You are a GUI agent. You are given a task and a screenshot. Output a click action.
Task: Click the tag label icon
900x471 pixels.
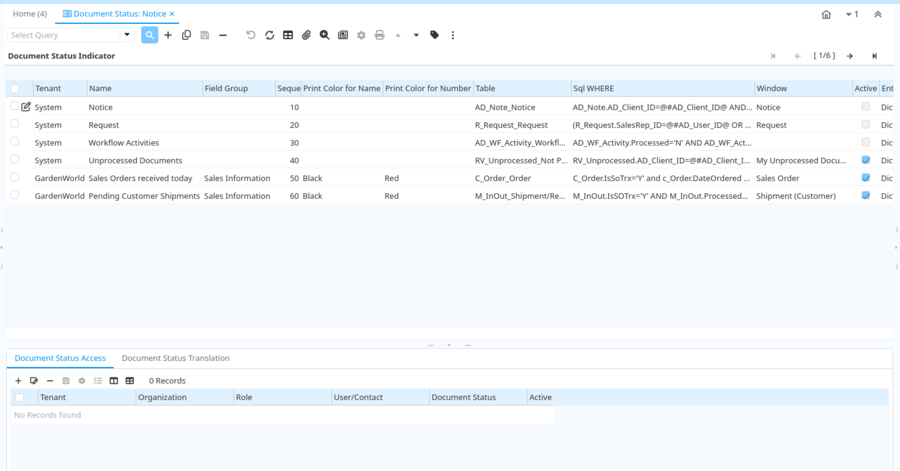click(x=434, y=35)
